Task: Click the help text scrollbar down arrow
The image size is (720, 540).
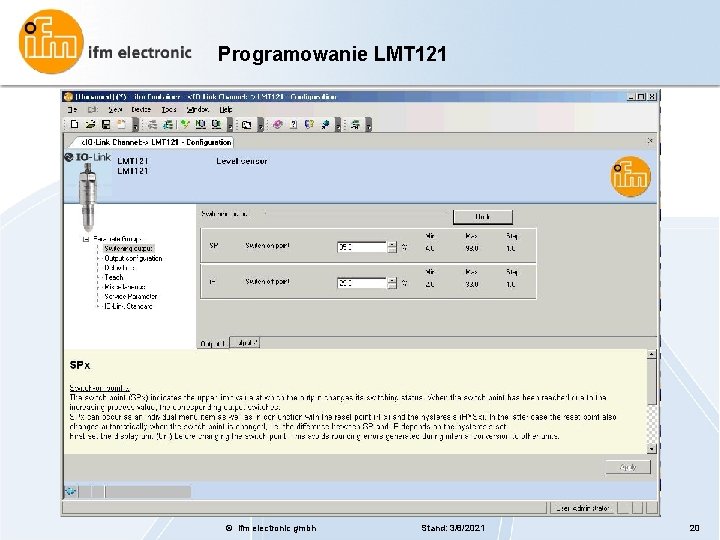Action: click(x=652, y=449)
